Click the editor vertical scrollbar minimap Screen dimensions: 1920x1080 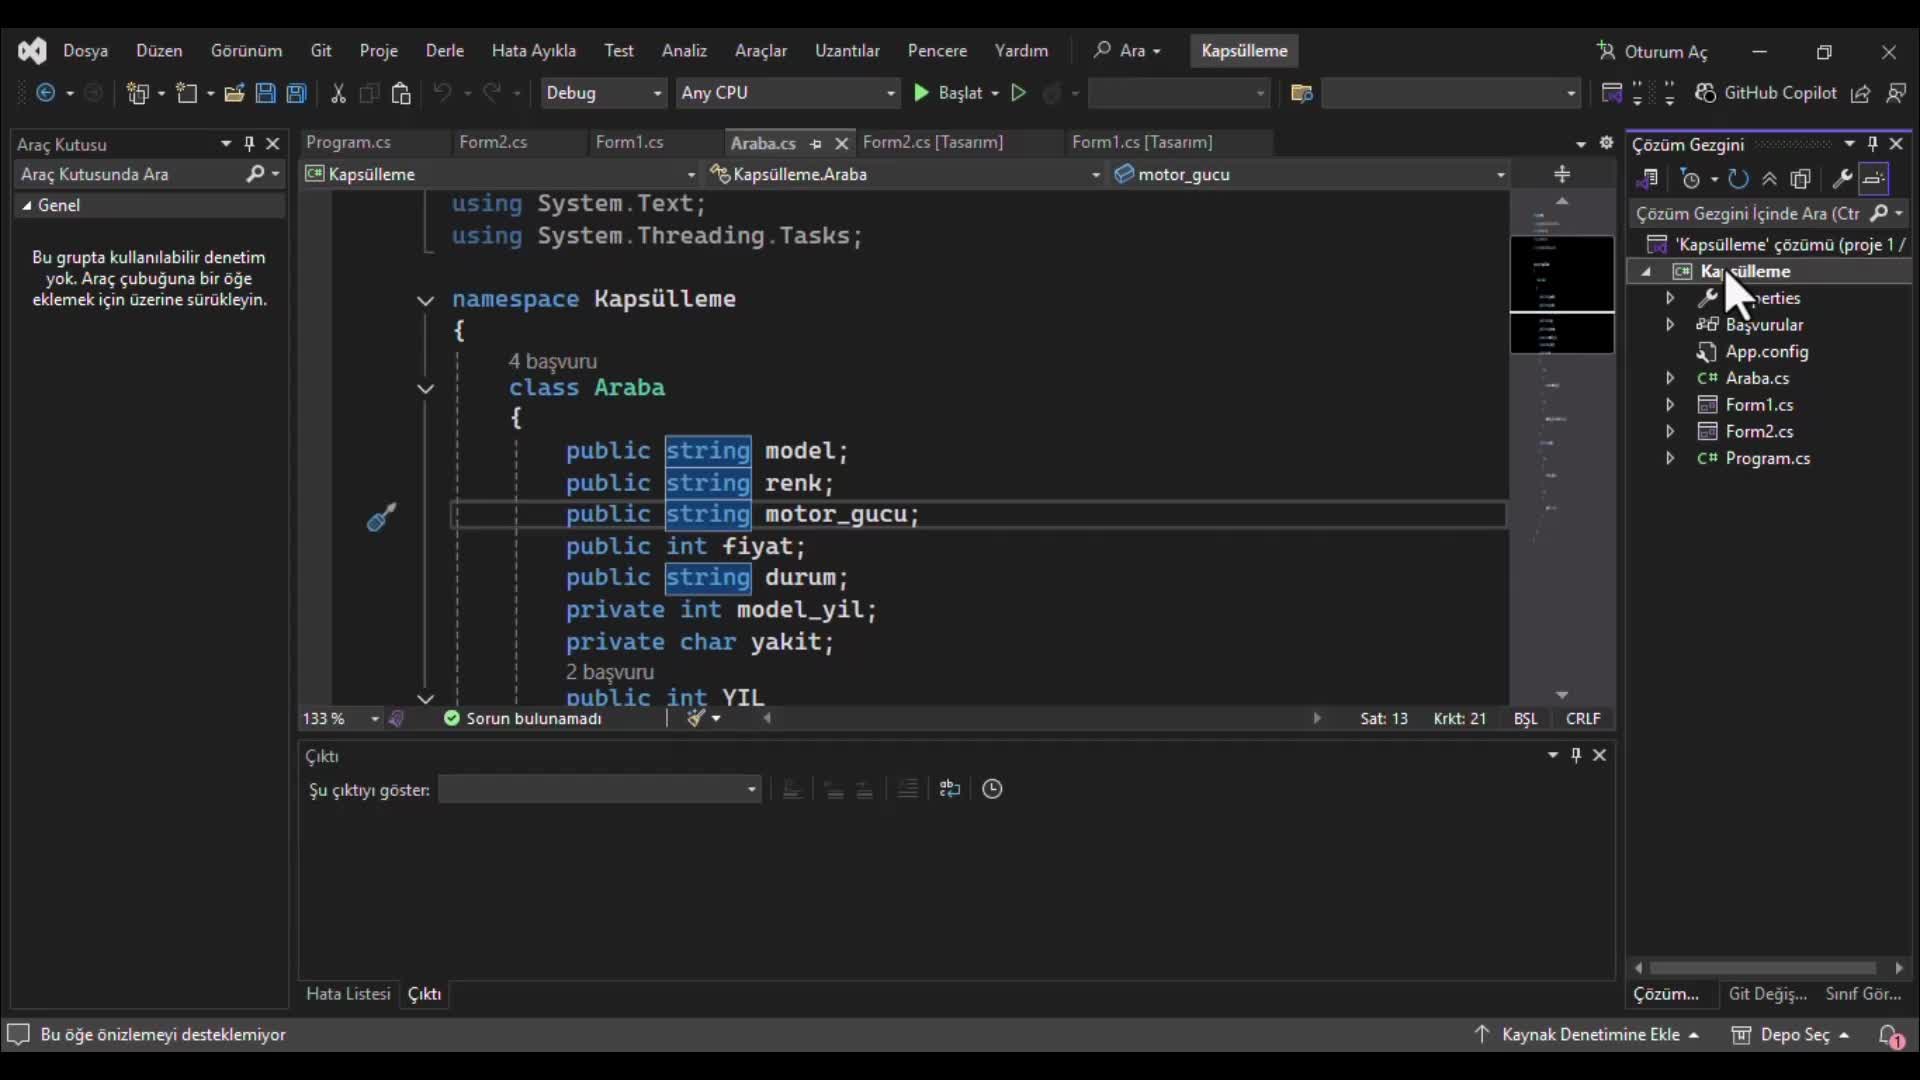(x=1561, y=450)
